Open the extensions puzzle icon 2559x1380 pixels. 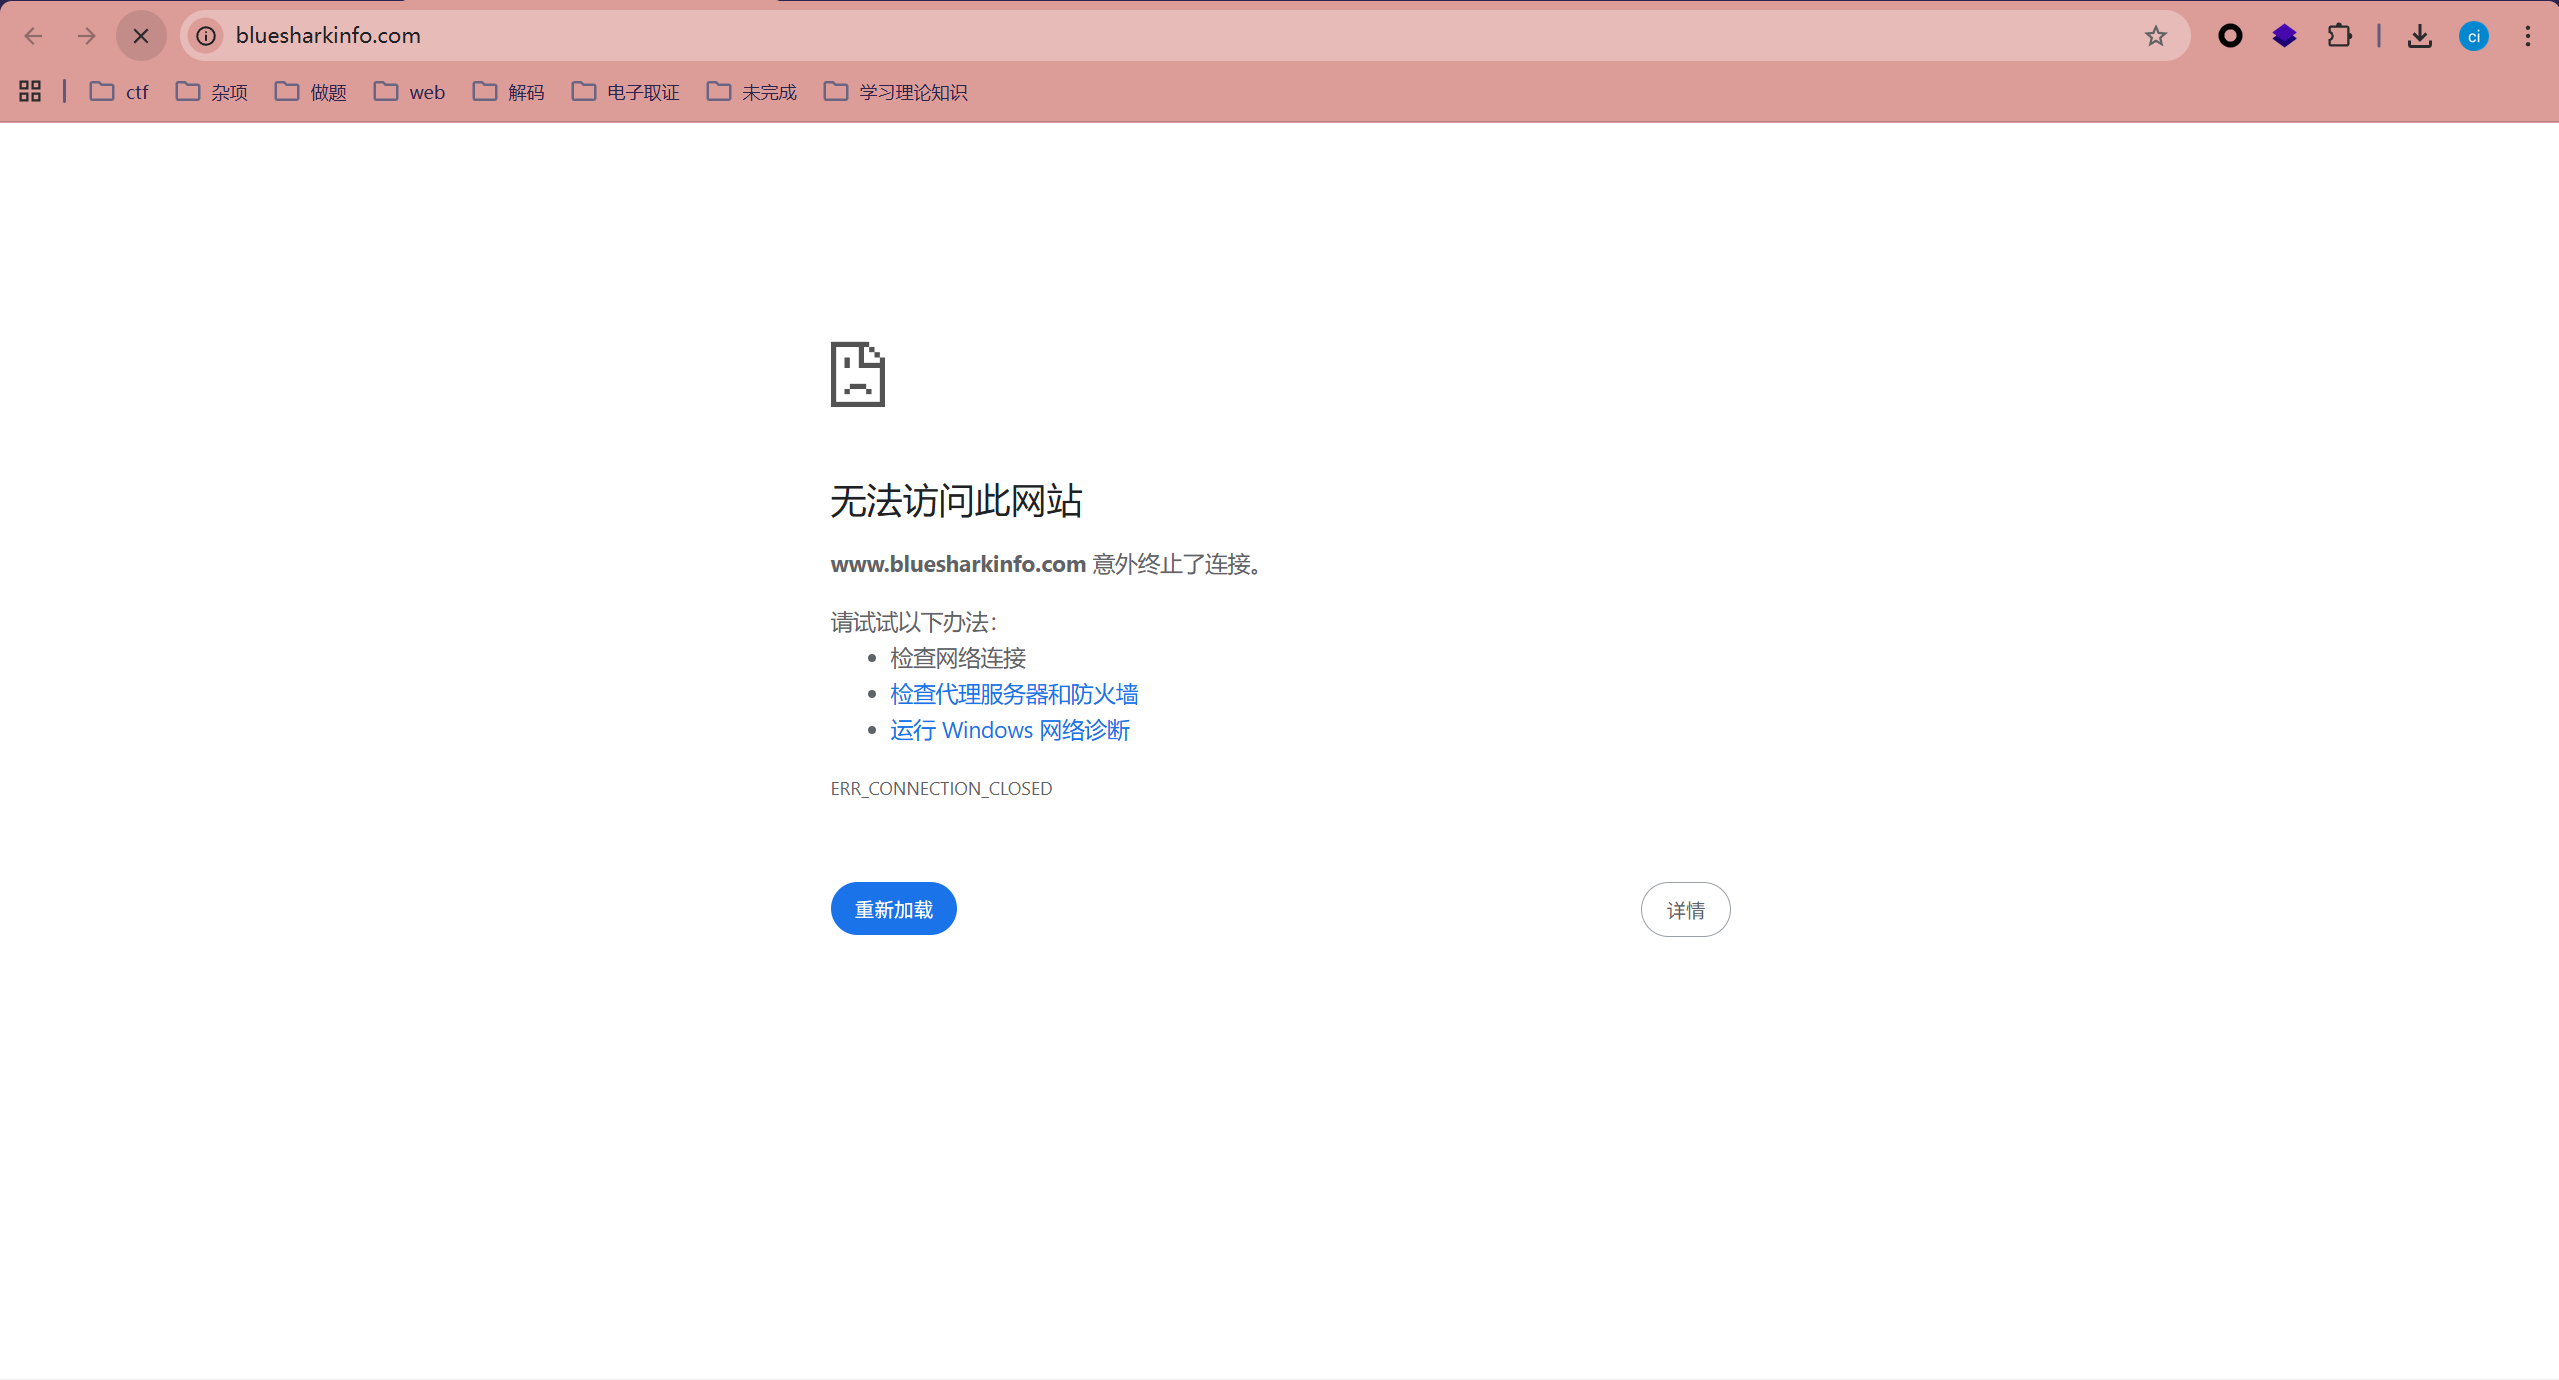[2339, 36]
